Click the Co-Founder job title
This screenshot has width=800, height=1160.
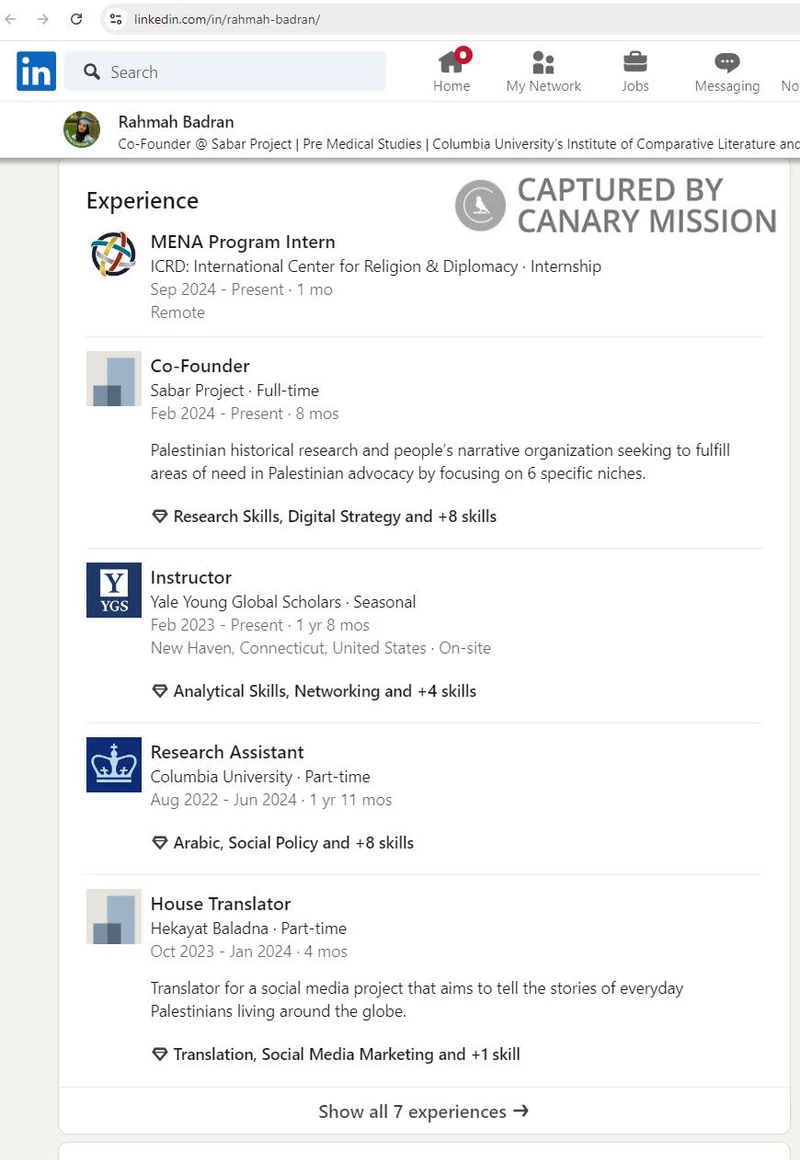tap(199, 366)
